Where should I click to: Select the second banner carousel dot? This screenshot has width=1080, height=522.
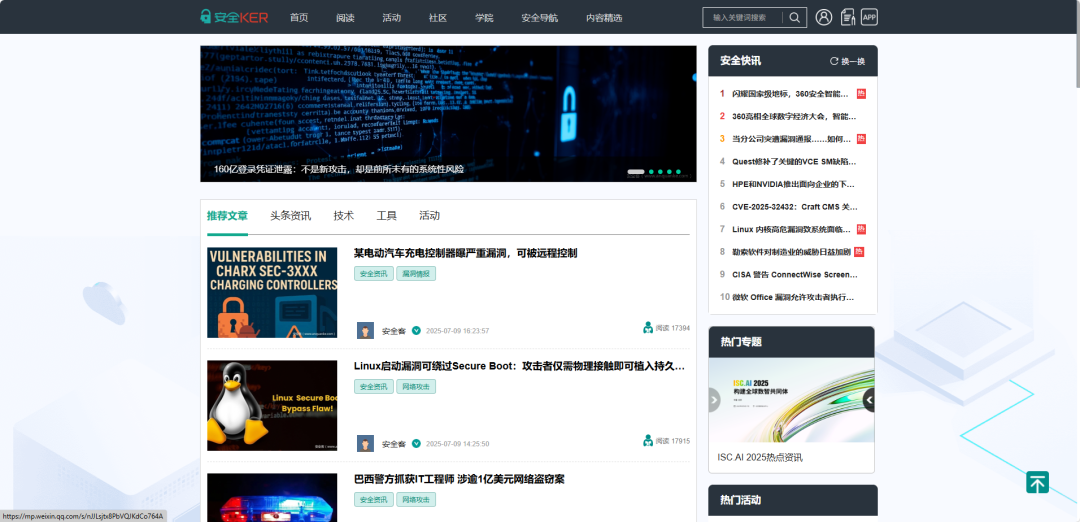tap(651, 171)
